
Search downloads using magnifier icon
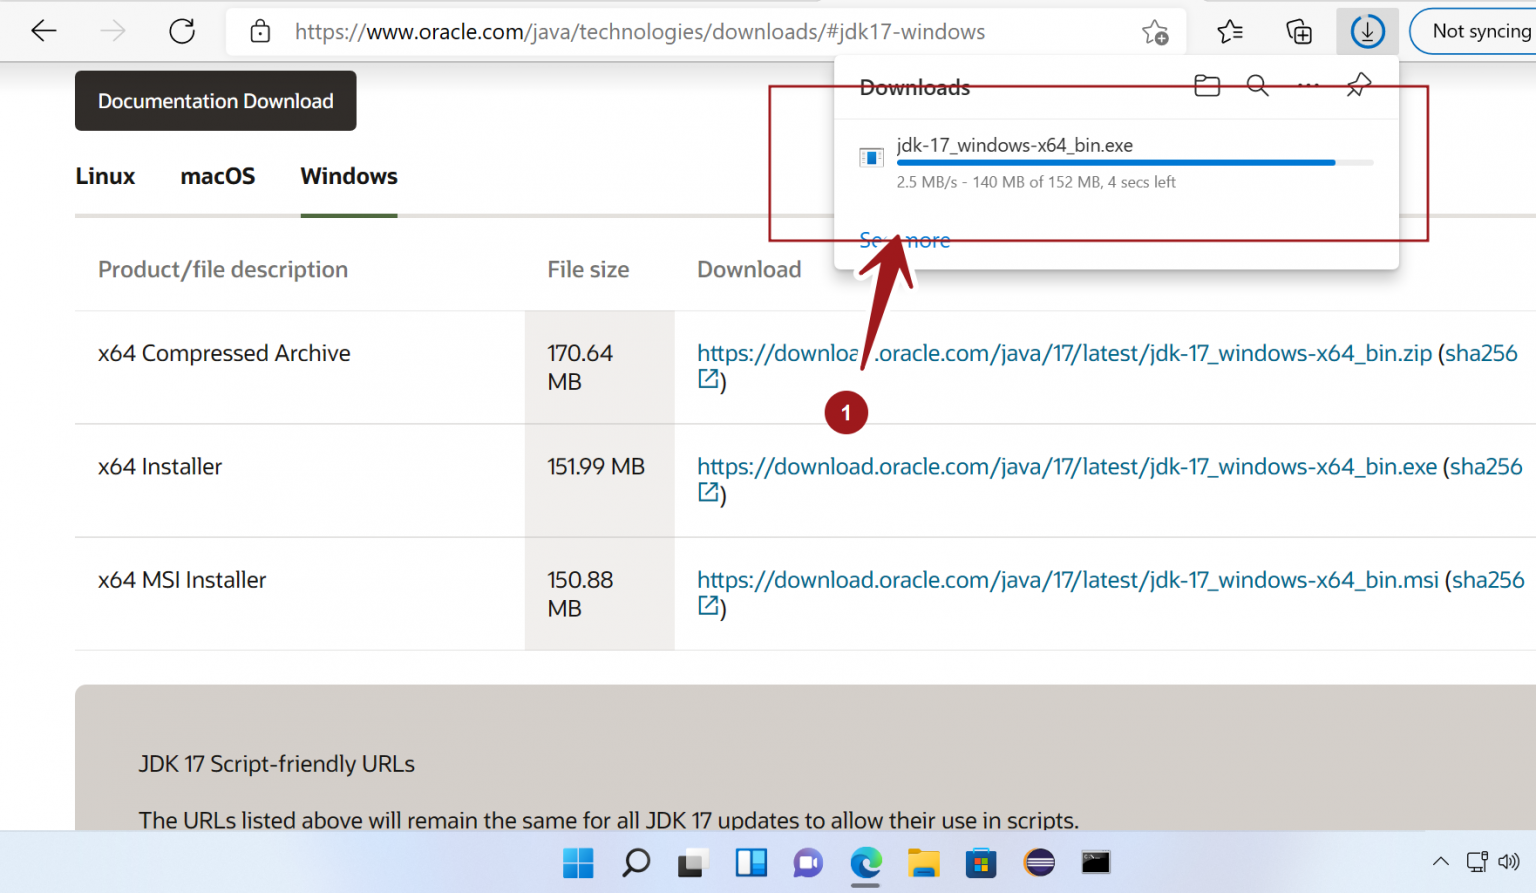click(x=1257, y=86)
